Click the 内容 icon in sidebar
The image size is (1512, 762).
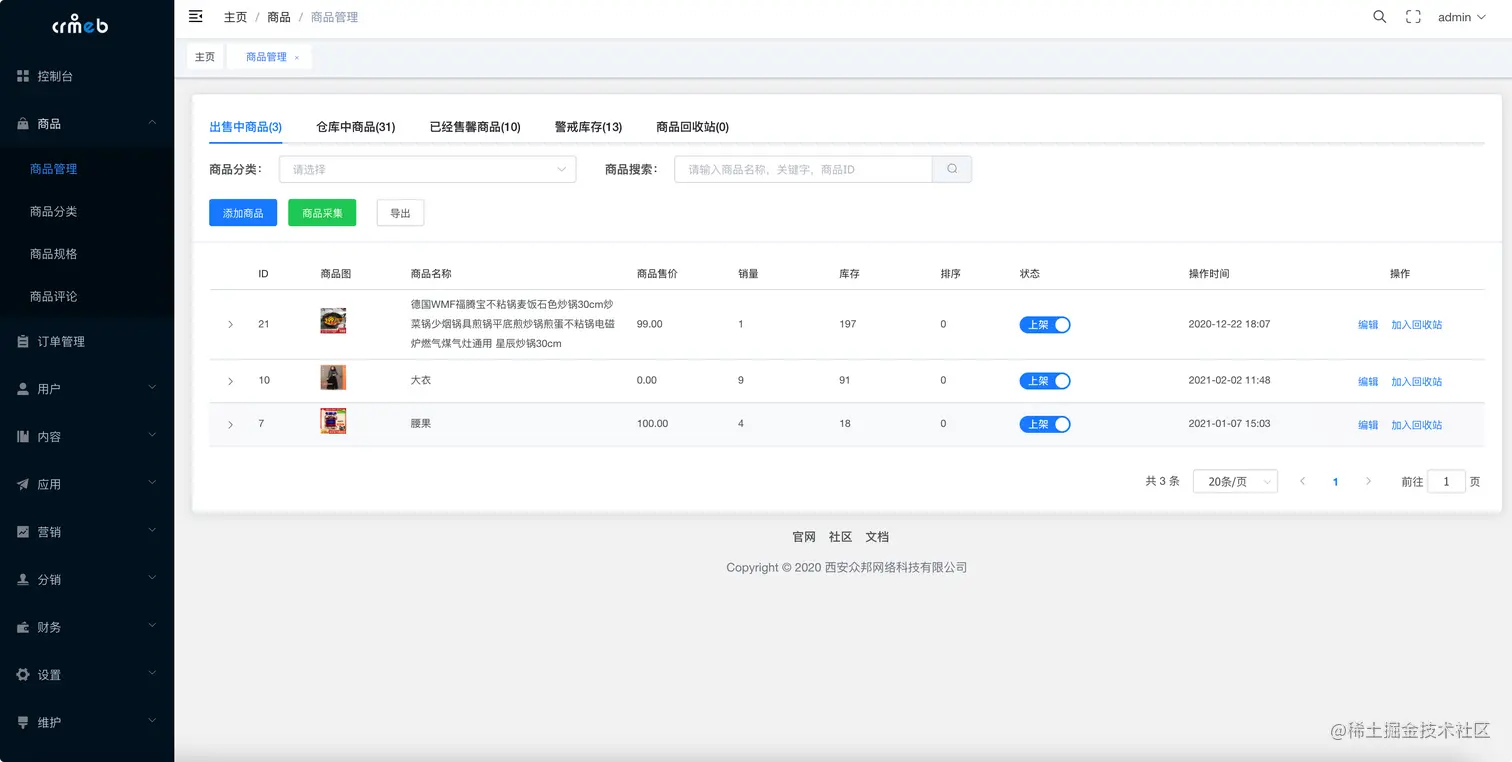[23, 437]
